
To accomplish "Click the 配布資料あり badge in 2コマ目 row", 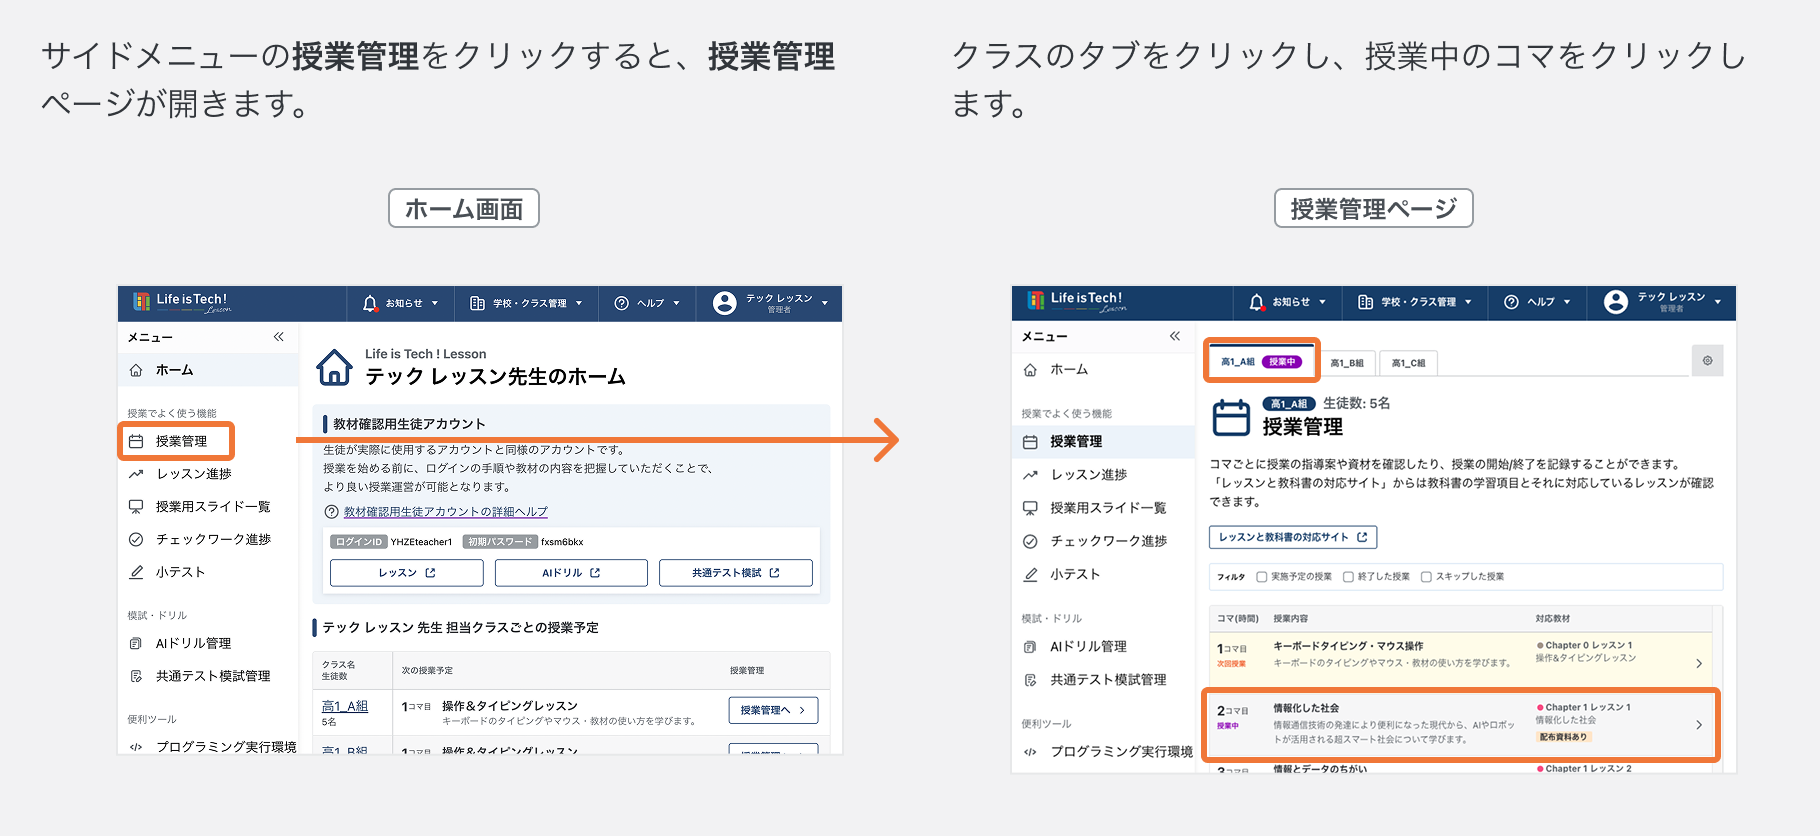I will pos(1563,737).
